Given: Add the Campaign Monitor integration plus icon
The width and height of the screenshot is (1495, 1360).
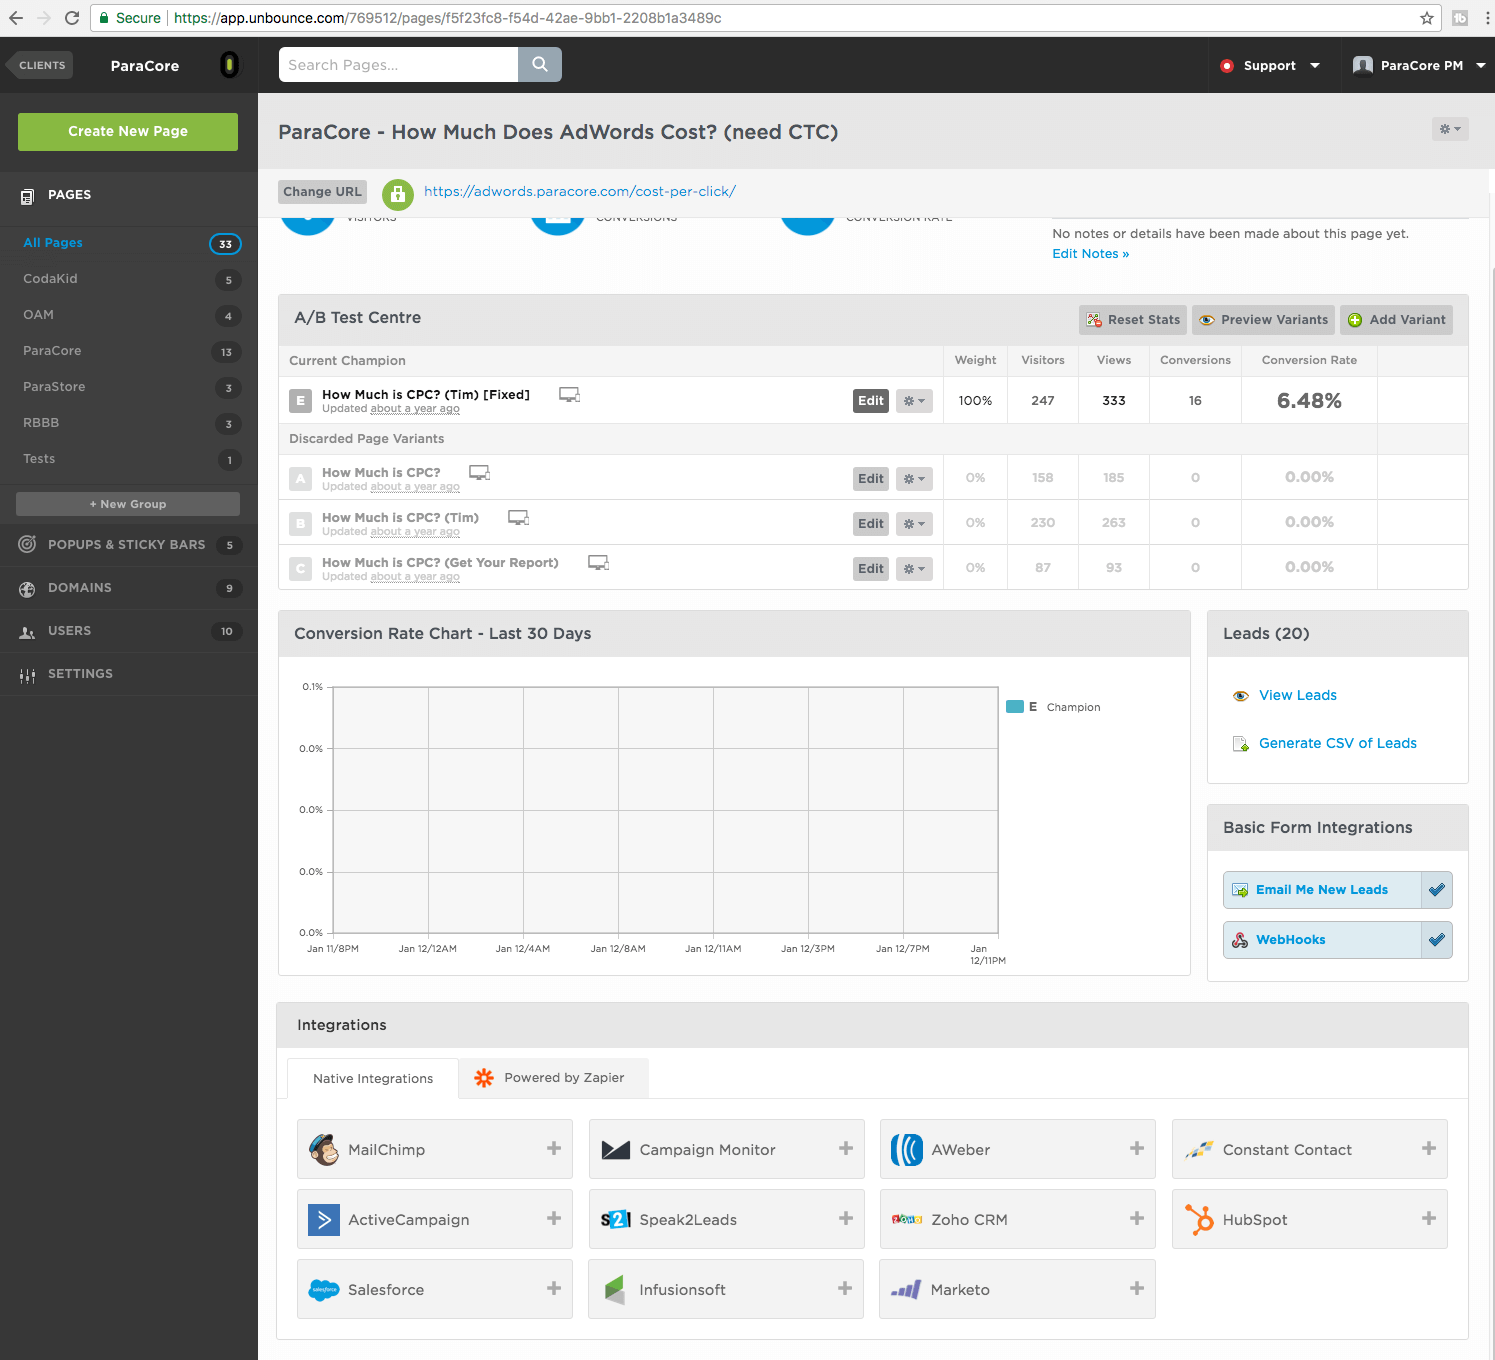Looking at the screenshot, I should tap(846, 1149).
